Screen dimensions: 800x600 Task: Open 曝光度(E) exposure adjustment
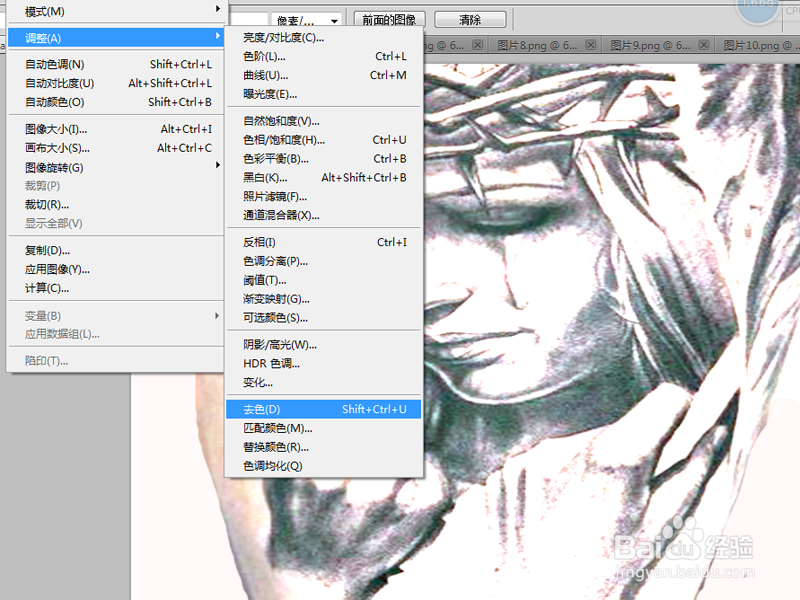[323, 94]
